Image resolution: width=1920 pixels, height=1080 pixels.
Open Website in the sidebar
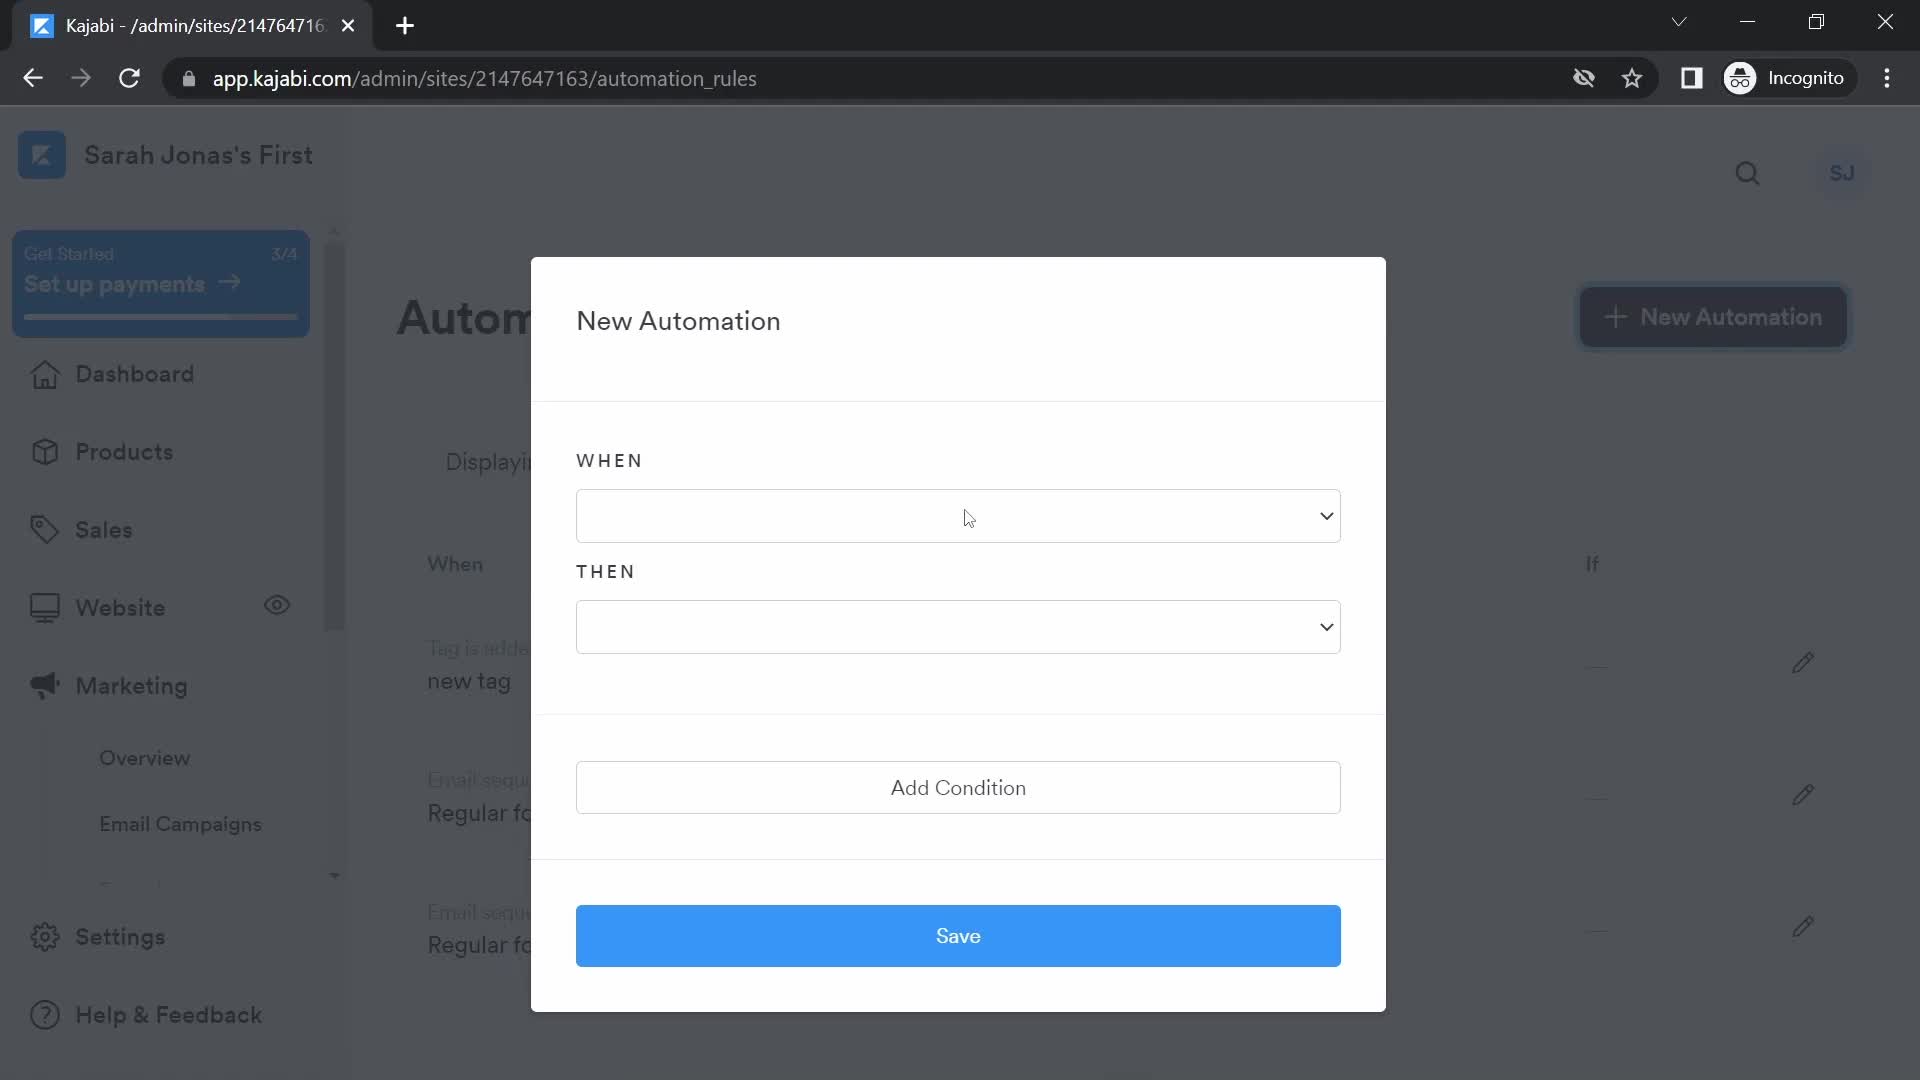click(x=120, y=608)
